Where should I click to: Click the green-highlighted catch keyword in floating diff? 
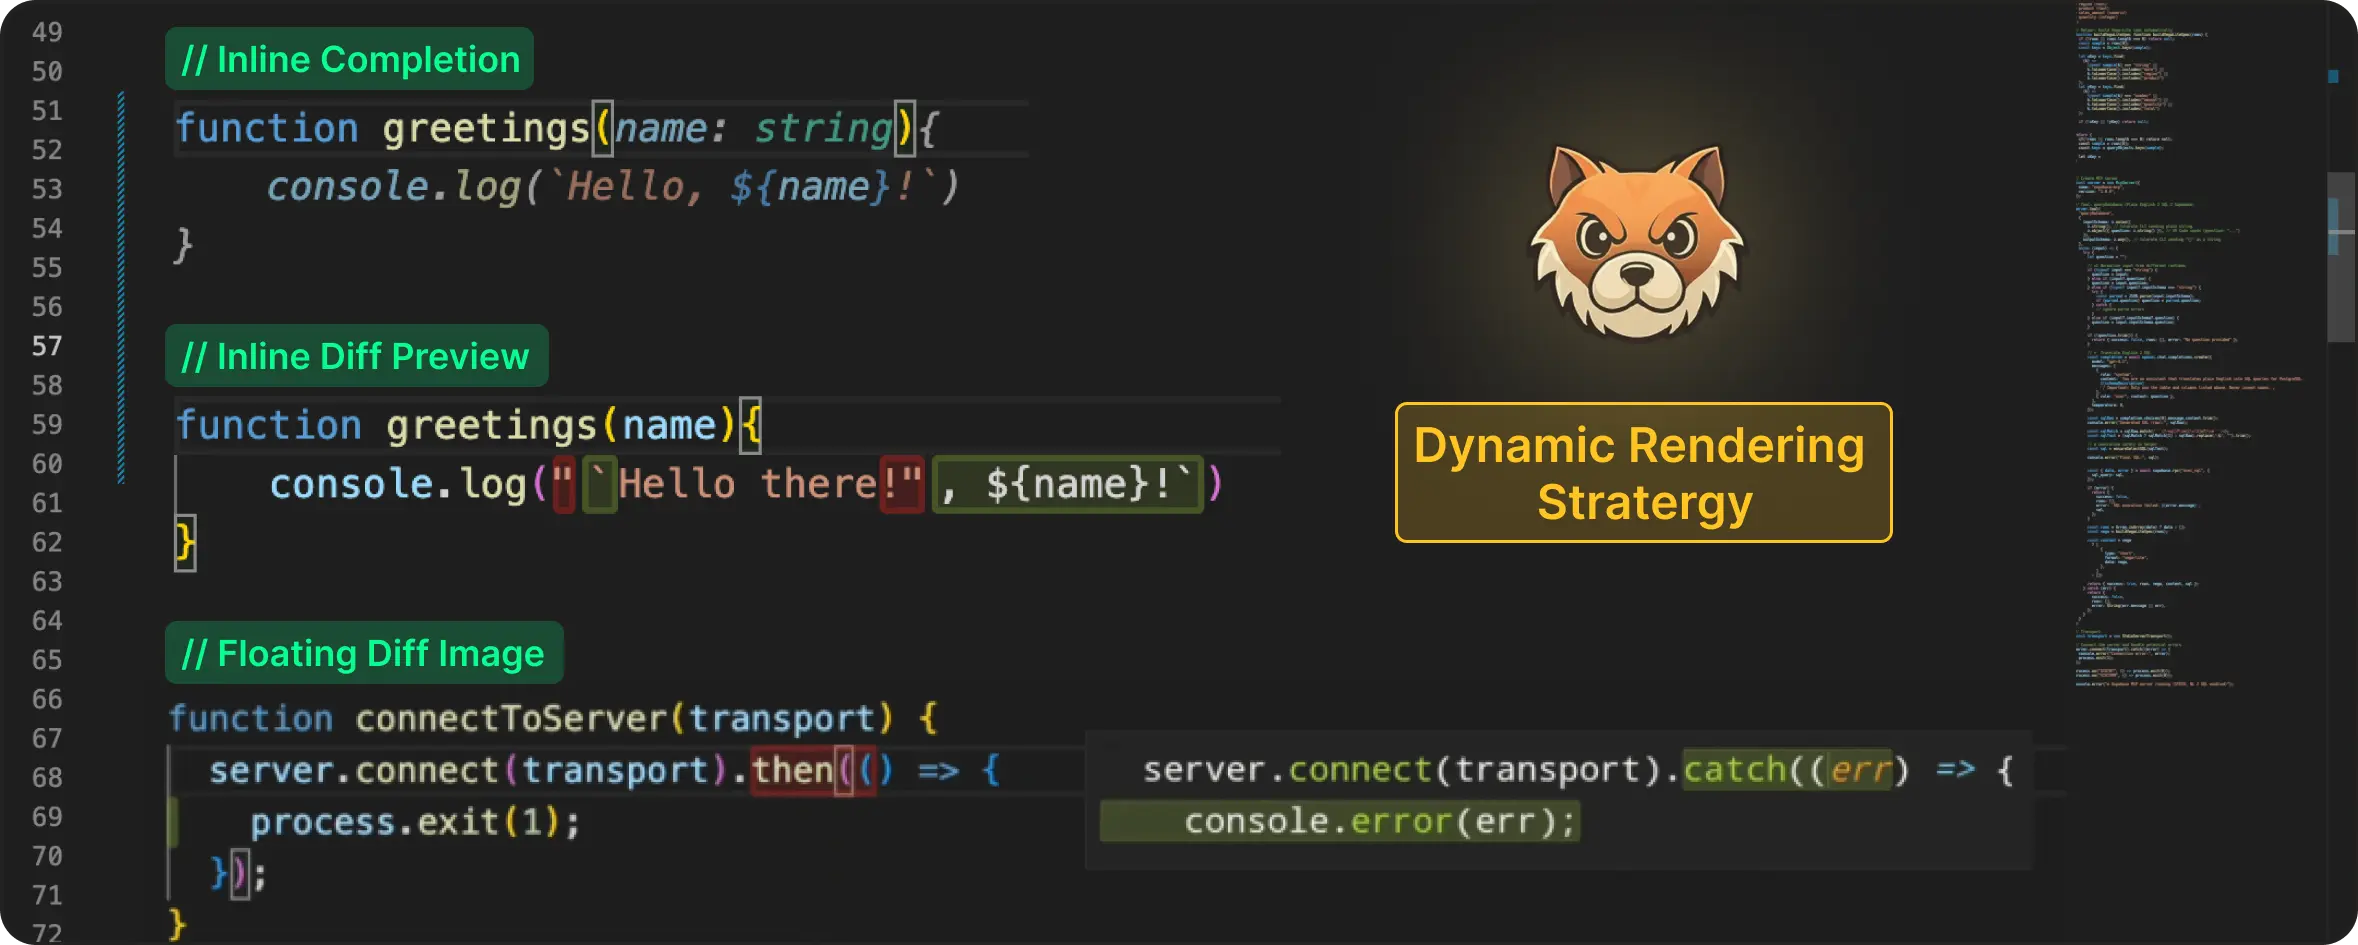[x=1734, y=770]
